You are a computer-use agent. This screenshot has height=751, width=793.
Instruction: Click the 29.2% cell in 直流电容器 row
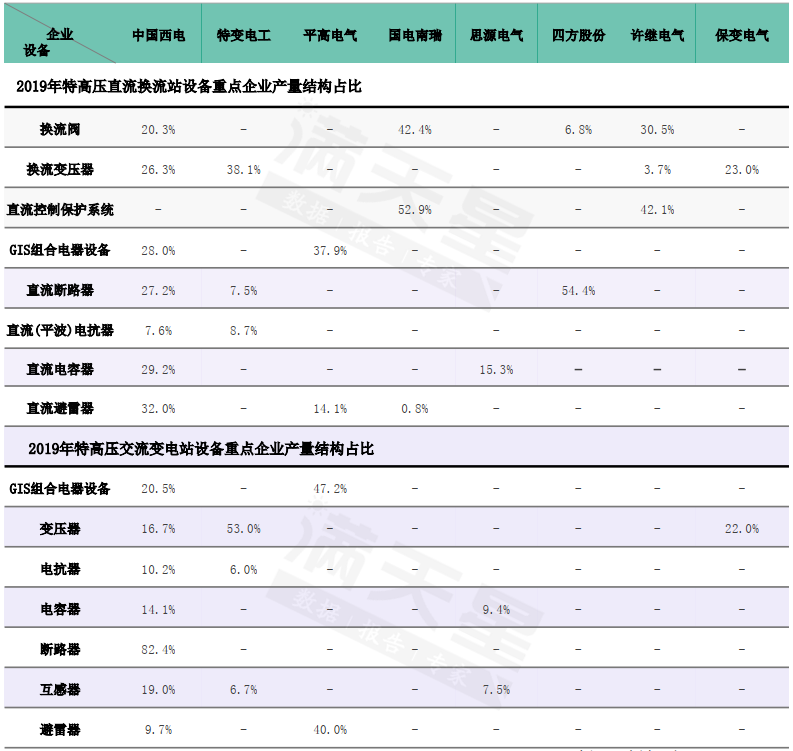point(158,370)
